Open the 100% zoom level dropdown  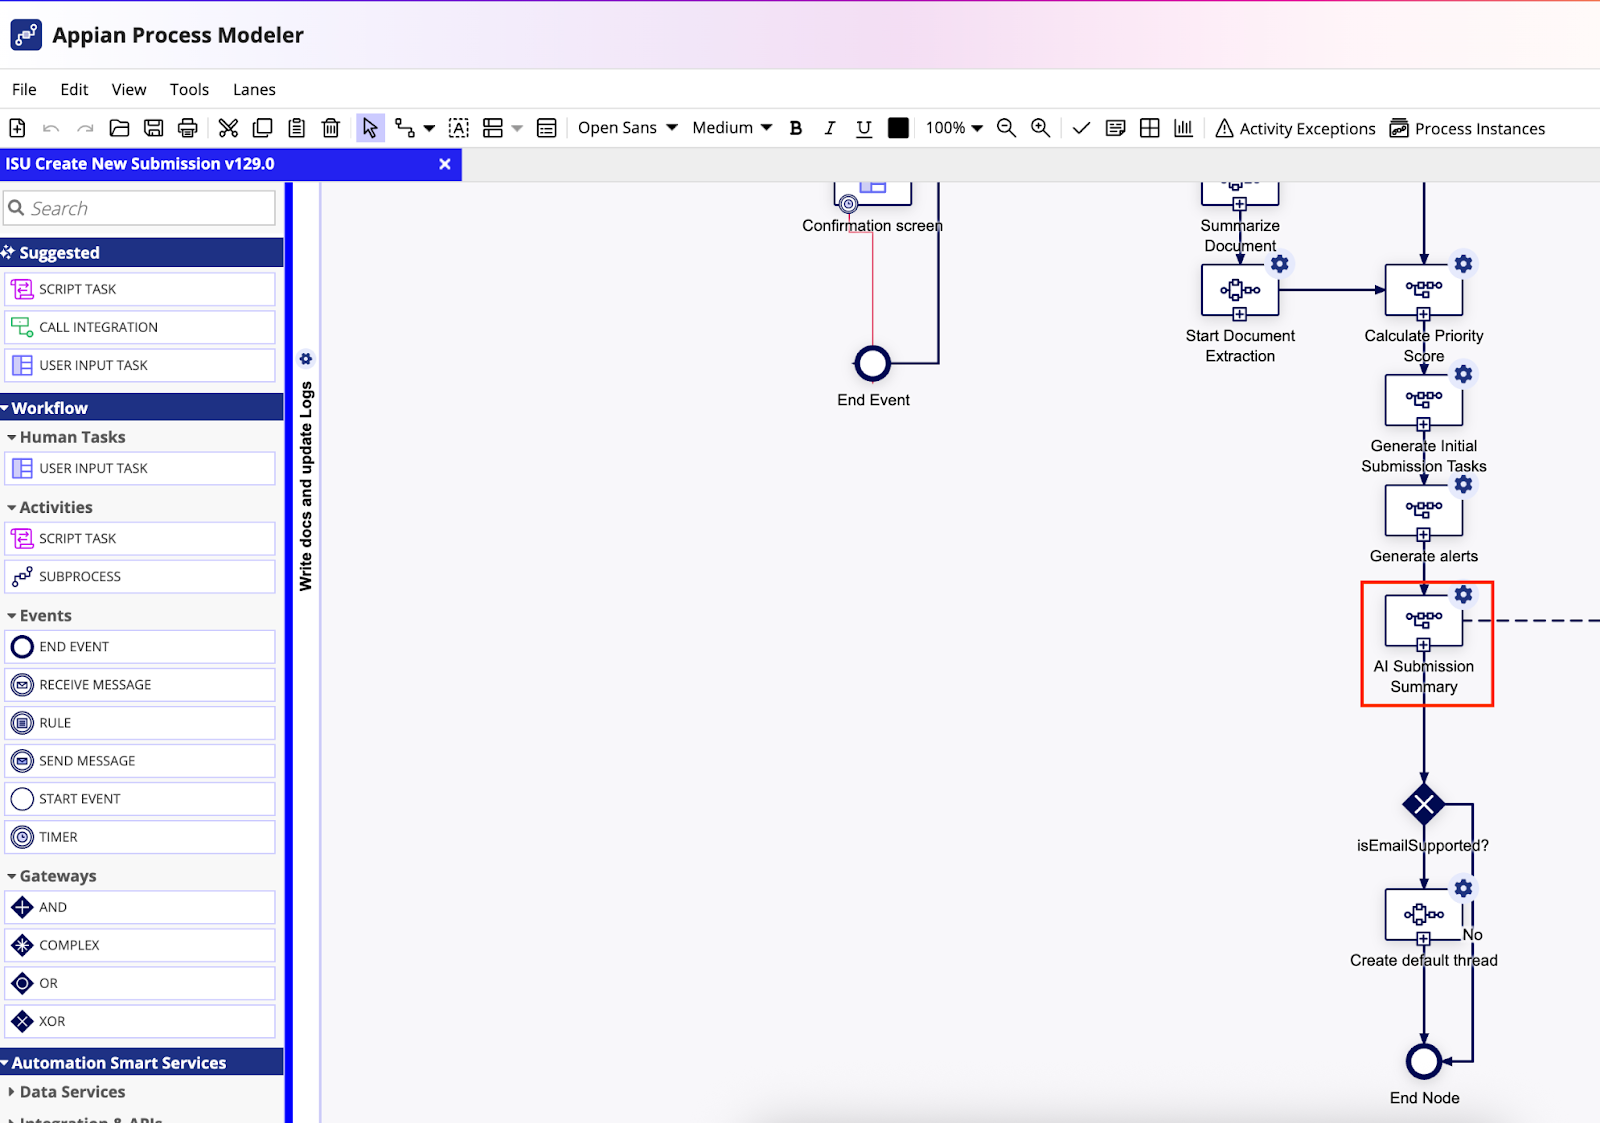(954, 128)
